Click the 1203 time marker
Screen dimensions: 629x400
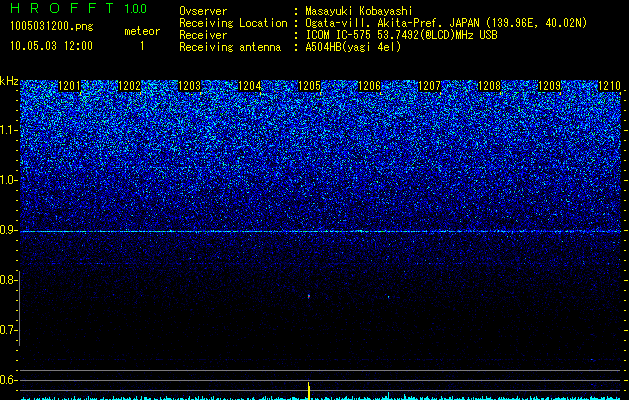189,86
